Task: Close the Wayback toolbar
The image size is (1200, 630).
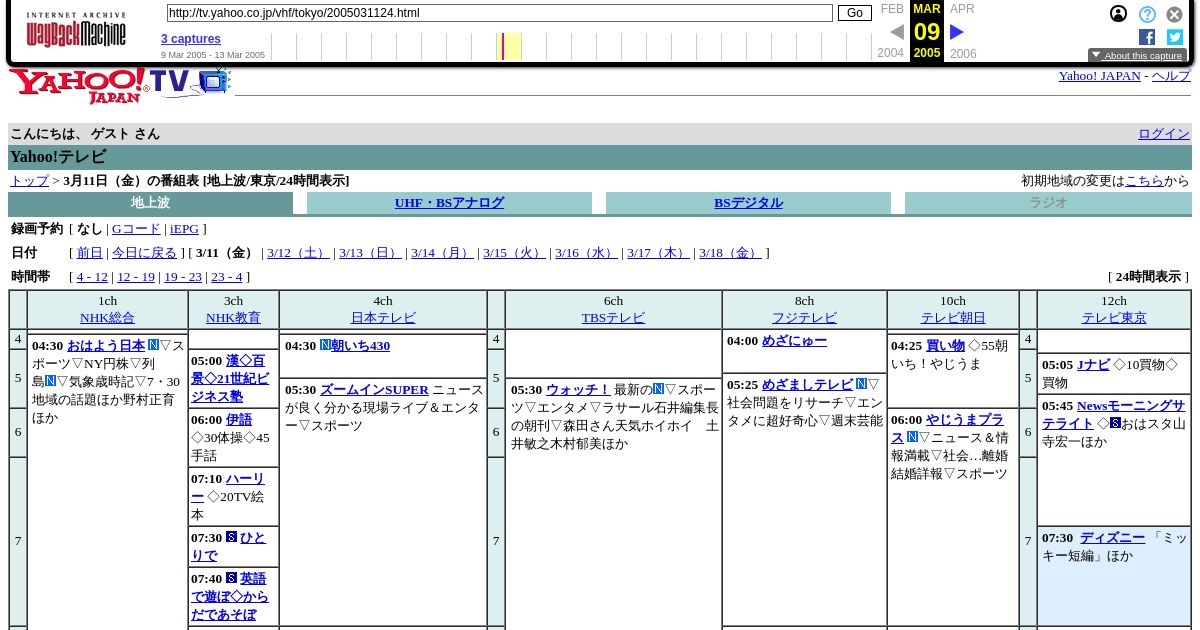Action: 1175,14
